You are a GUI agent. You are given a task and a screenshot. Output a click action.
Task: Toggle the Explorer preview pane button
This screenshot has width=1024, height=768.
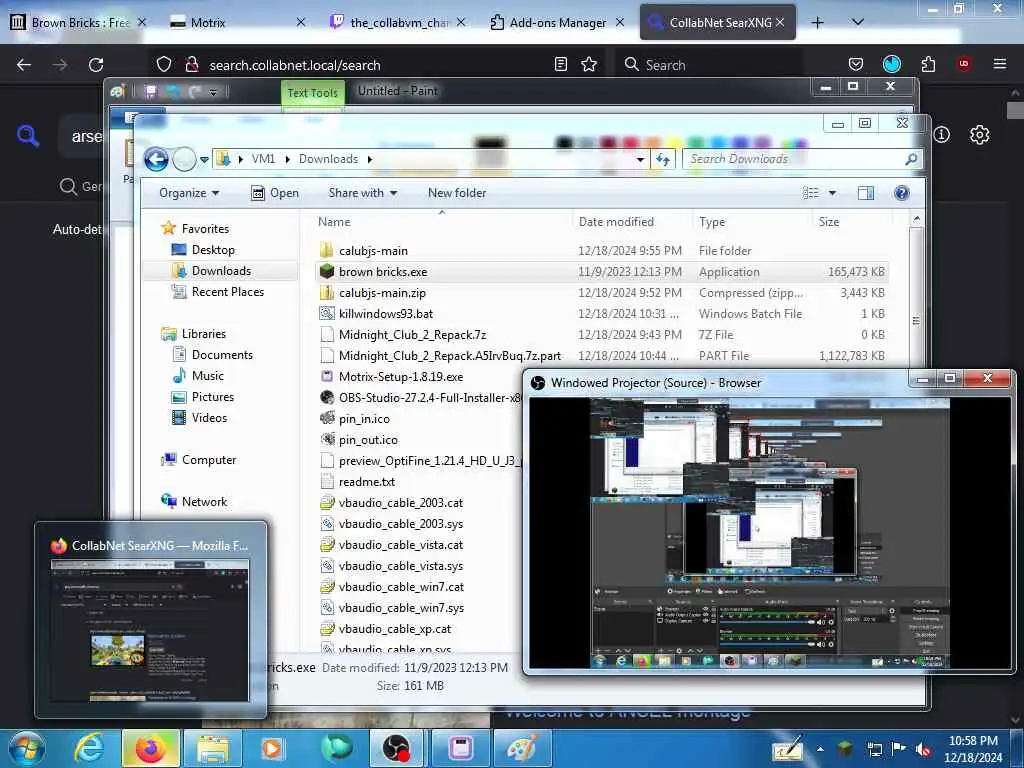click(866, 193)
